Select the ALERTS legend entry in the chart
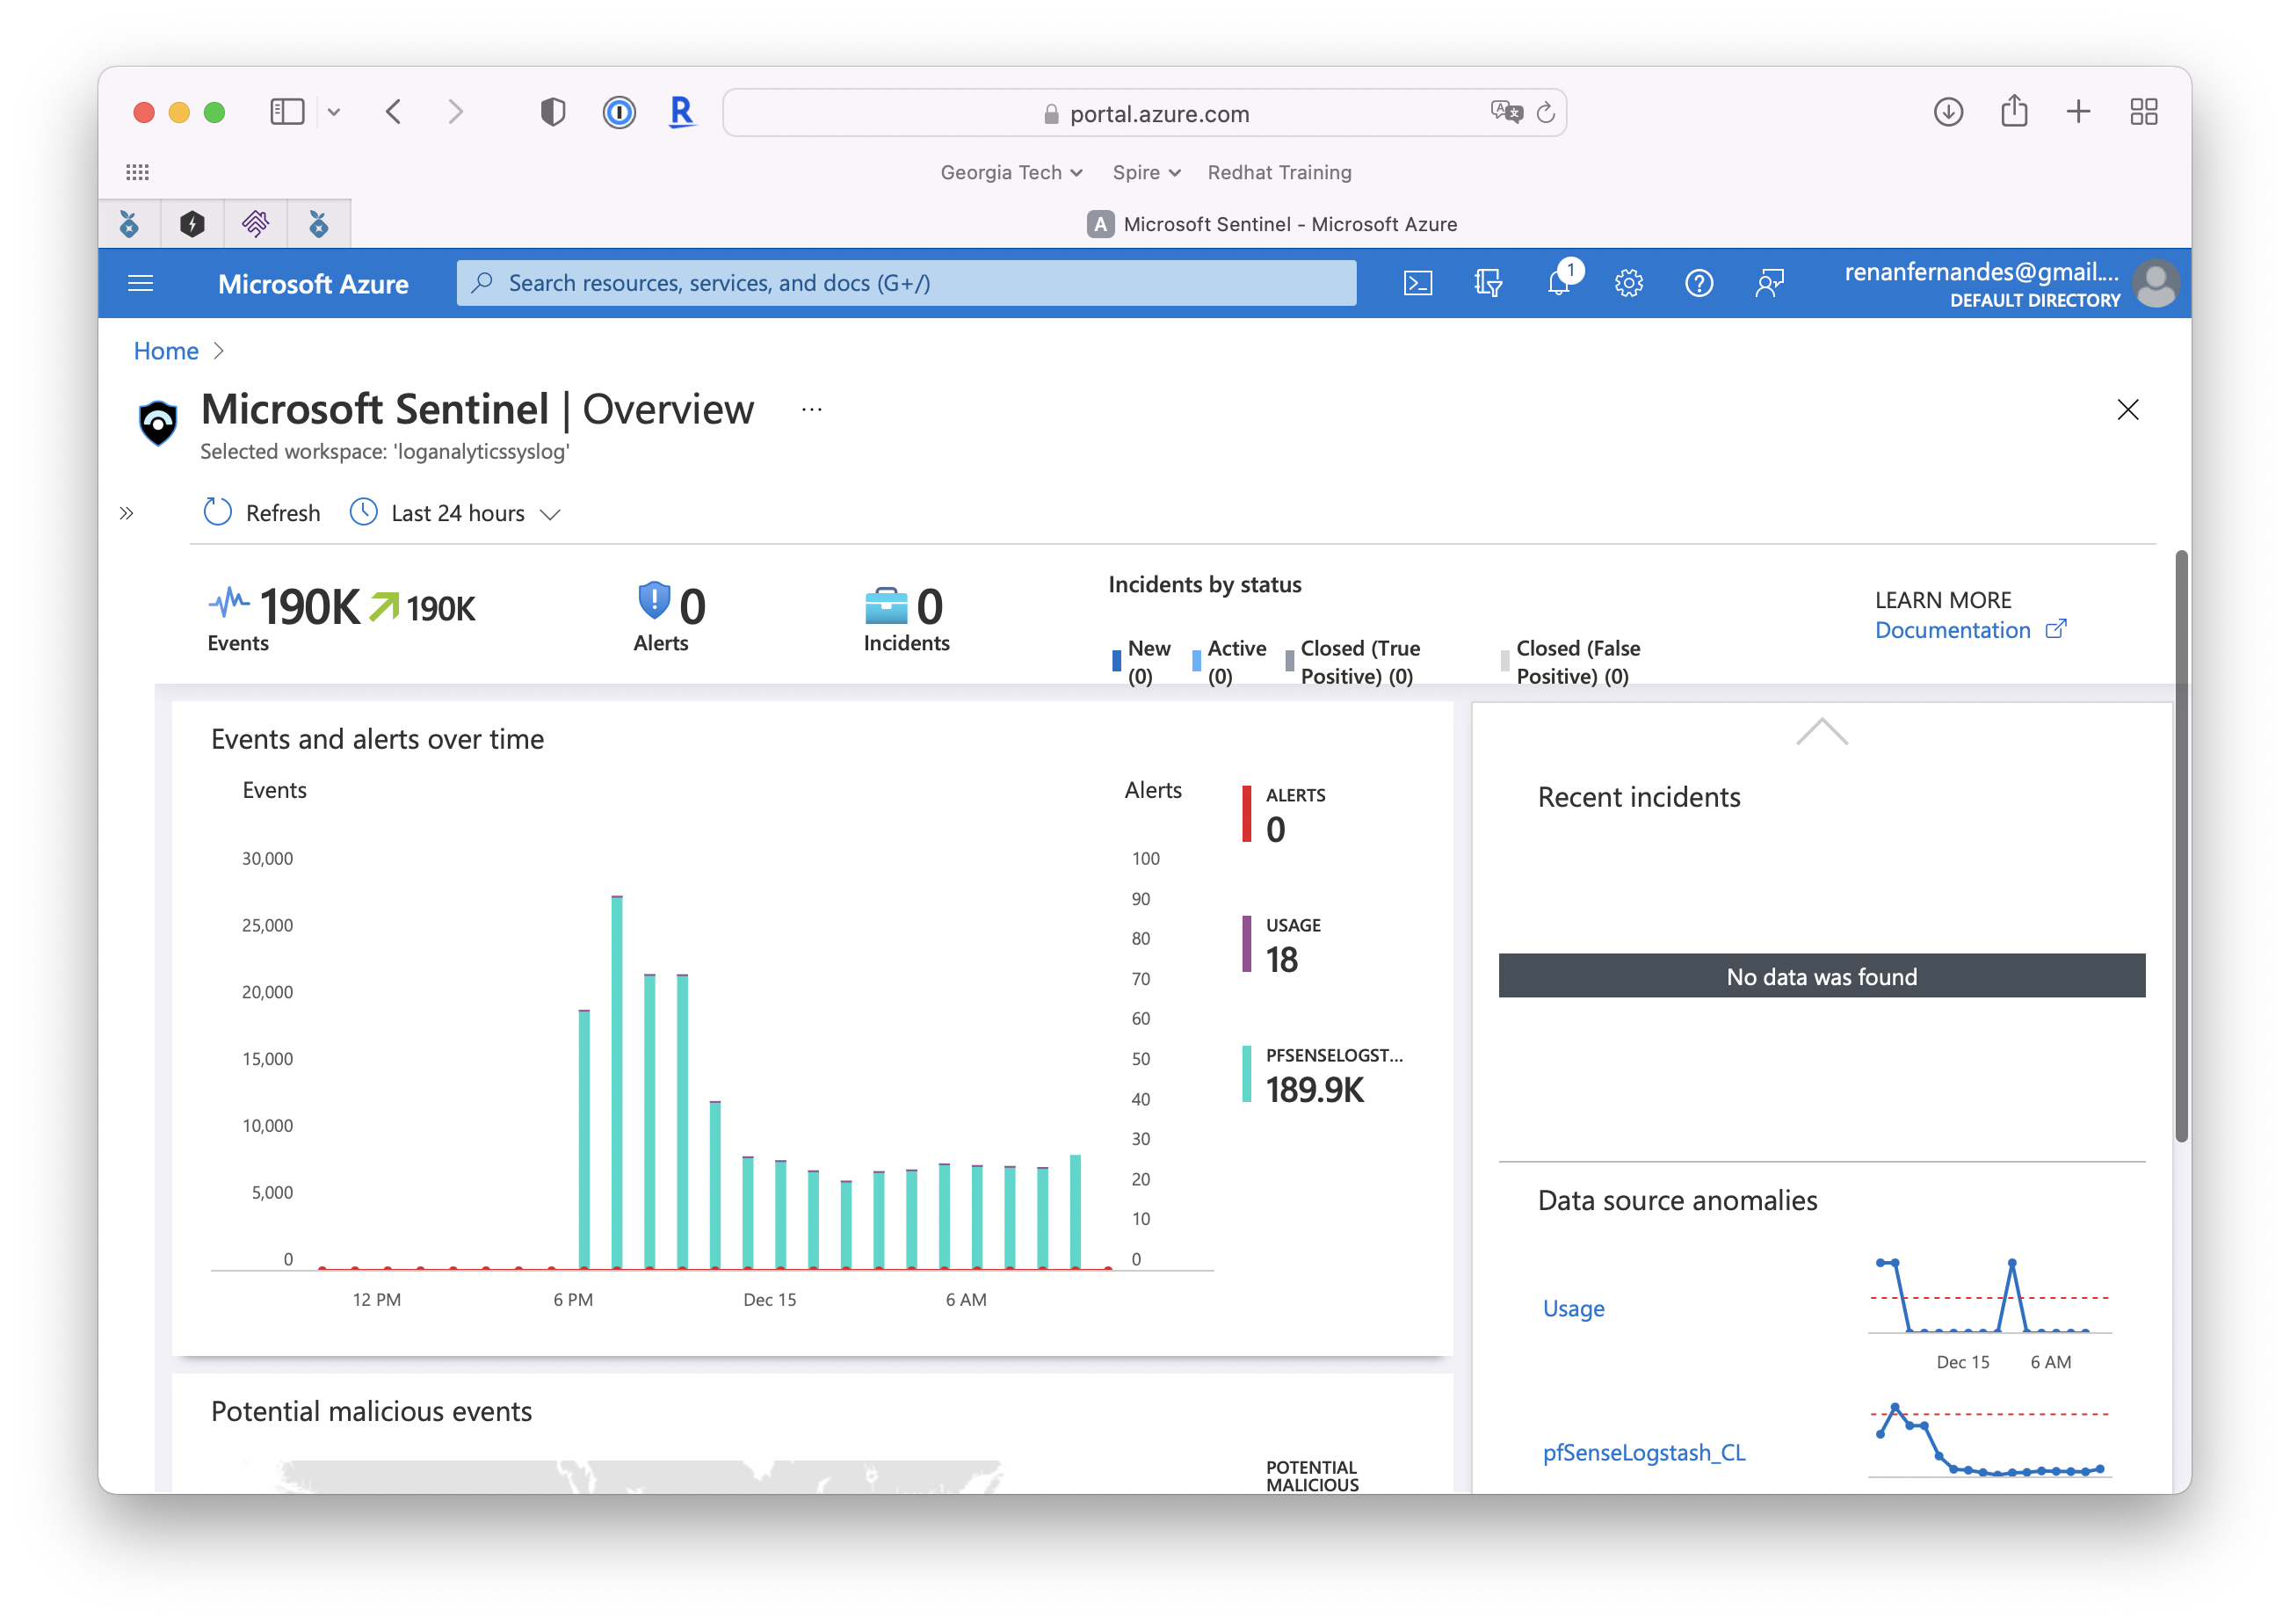 click(1285, 814)
